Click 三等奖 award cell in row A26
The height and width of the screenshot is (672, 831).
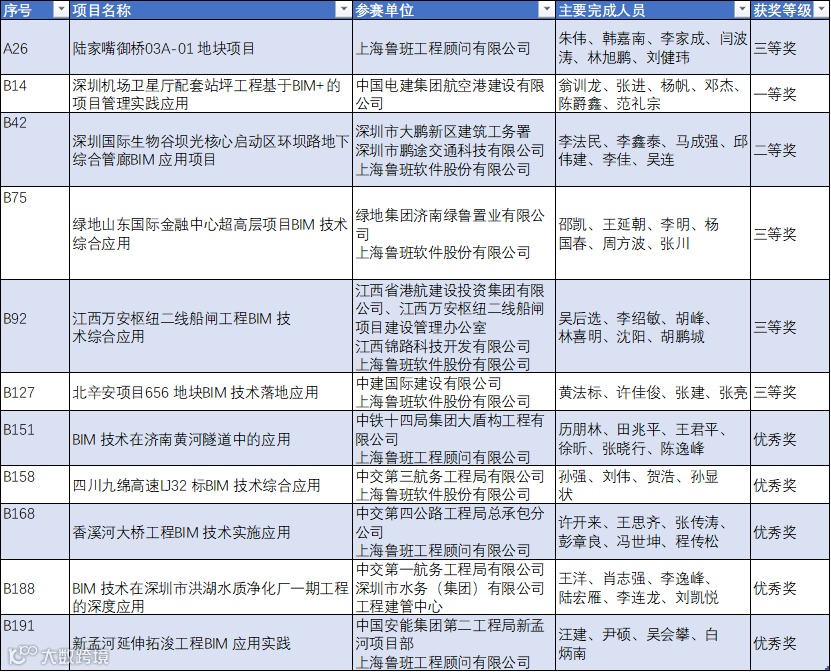[790, 47]
